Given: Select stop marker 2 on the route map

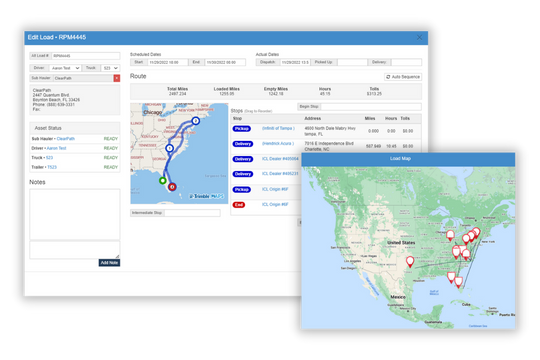Looking at the screenshot, I should coord(196,121).
